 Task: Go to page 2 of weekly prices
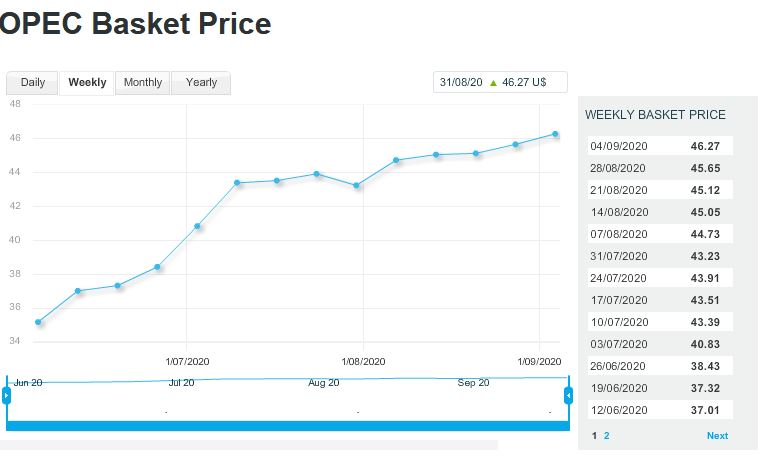[606, 436]
